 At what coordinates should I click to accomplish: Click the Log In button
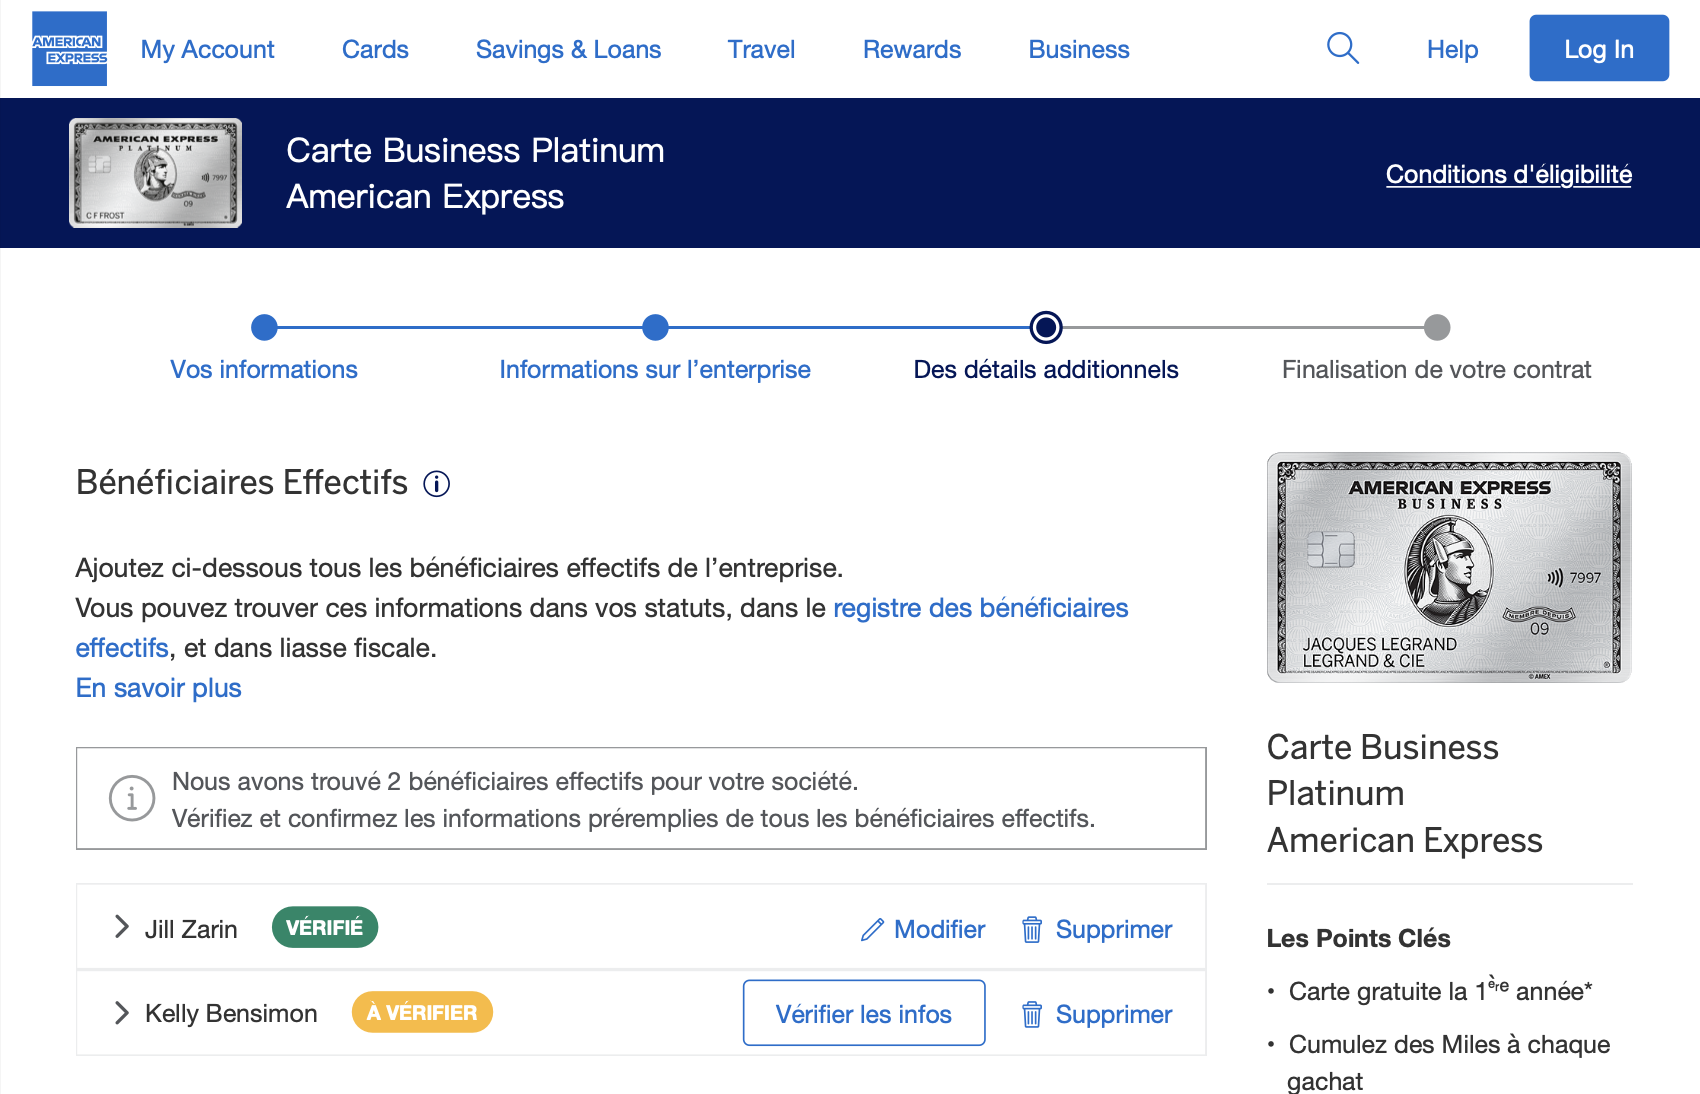pyautogui.click(x=1599, y=48)
